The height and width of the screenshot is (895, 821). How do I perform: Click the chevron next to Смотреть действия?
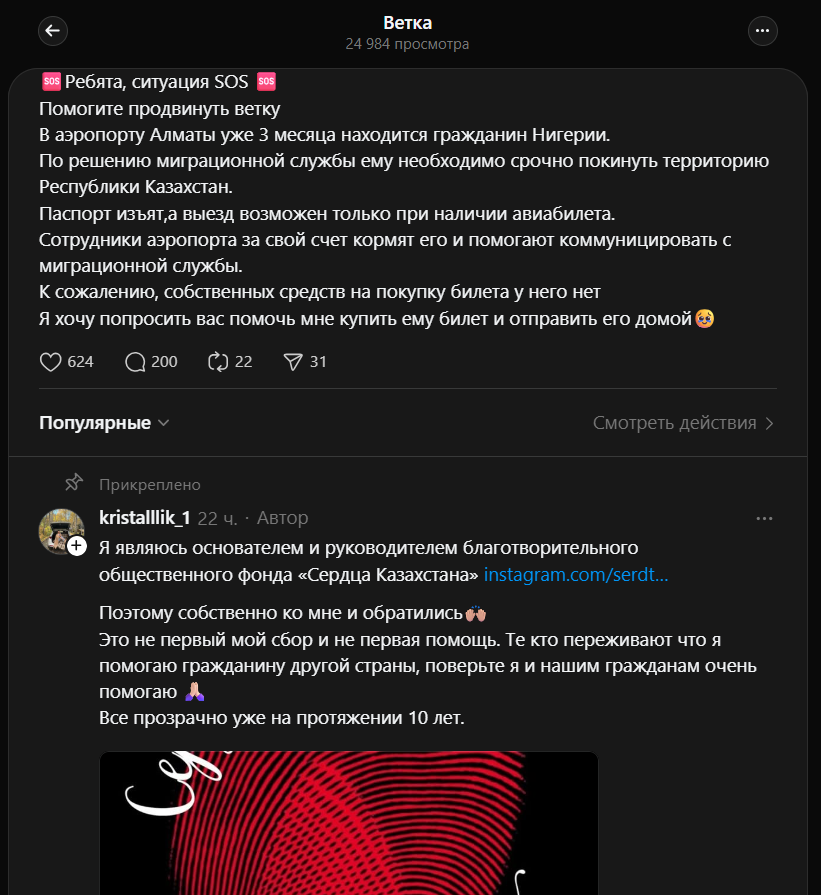point(769,423)
